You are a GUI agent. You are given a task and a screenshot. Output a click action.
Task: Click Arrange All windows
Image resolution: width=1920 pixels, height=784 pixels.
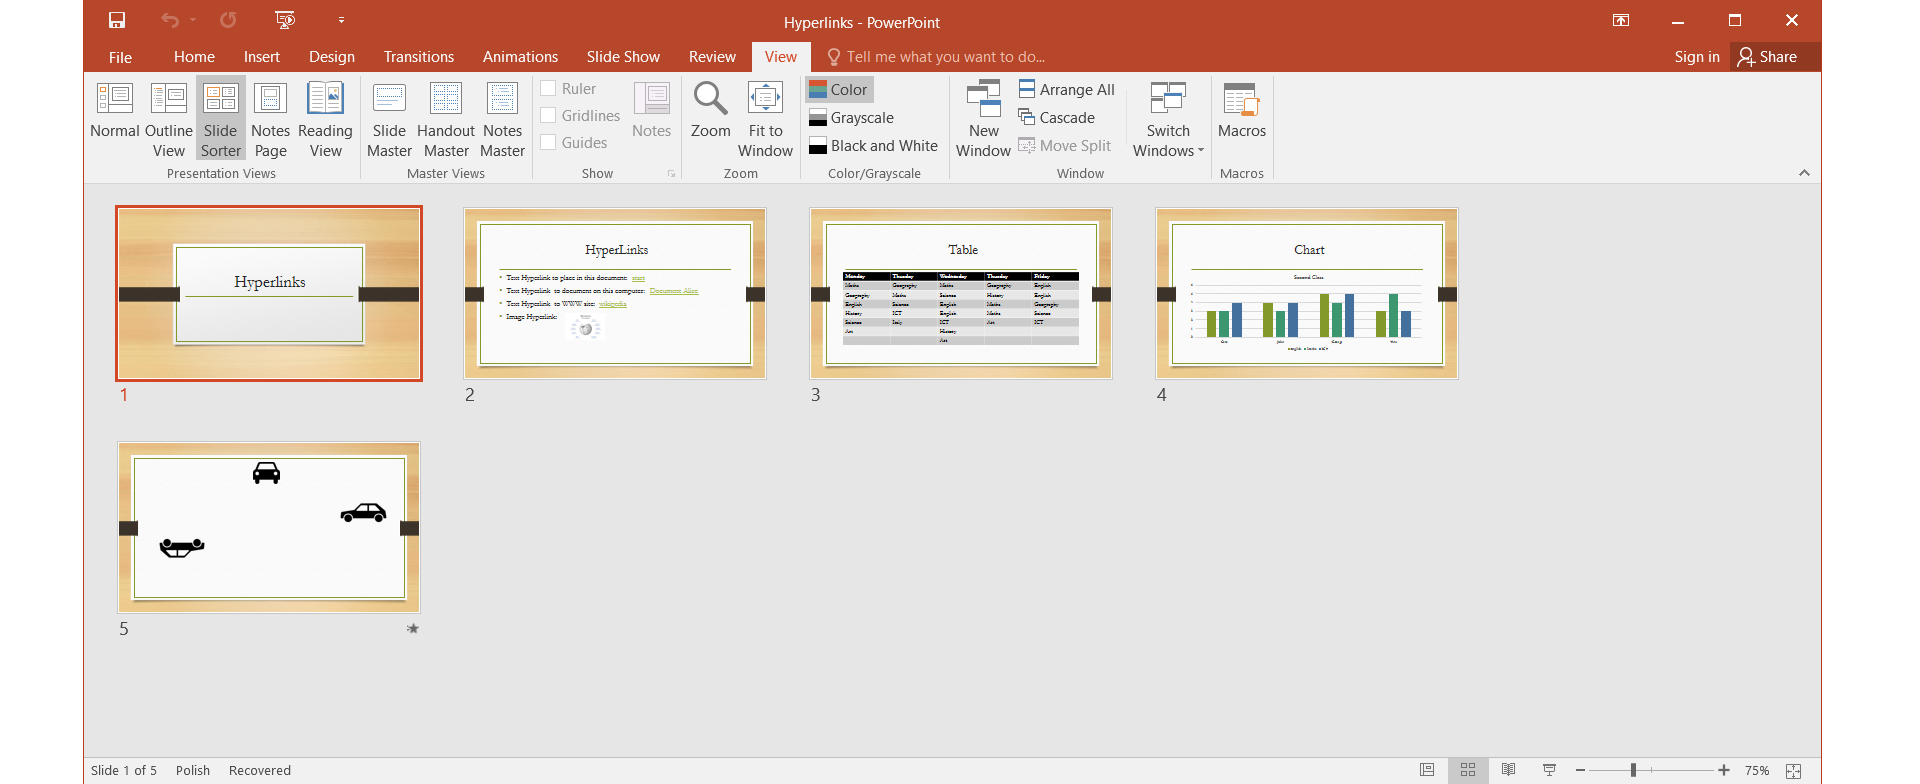click(1066, 89)
